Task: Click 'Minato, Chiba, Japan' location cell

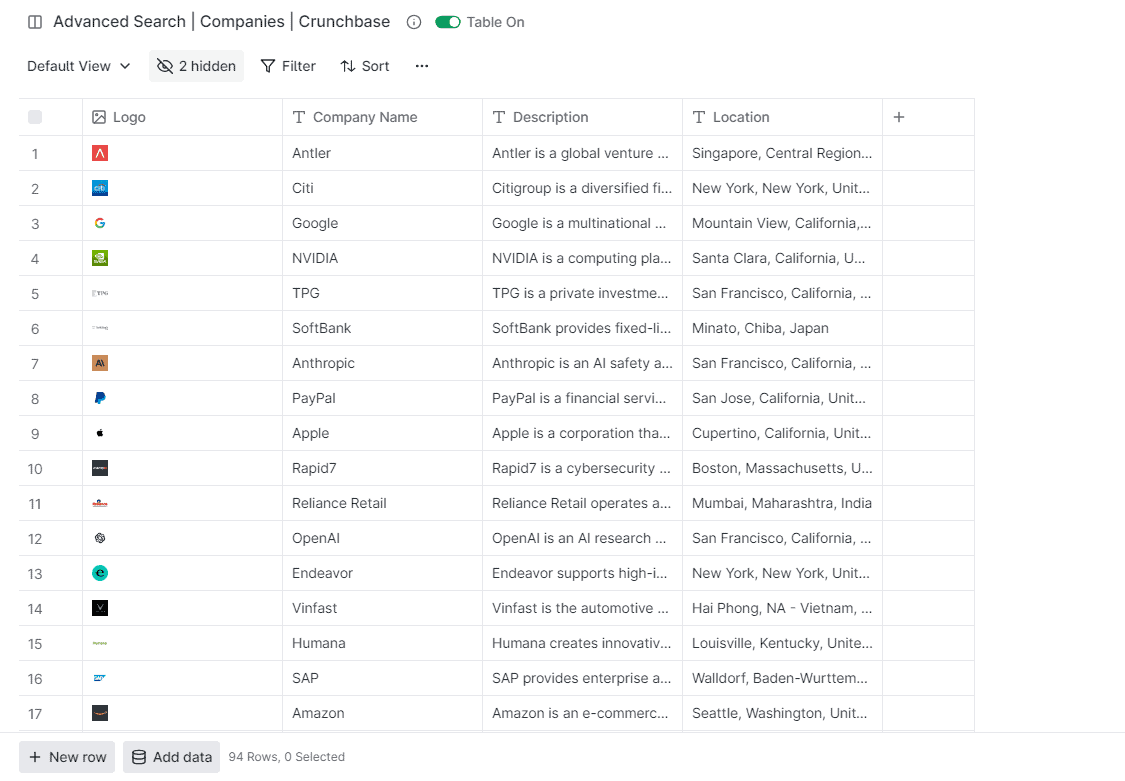Action: click(x=782, y=328)
